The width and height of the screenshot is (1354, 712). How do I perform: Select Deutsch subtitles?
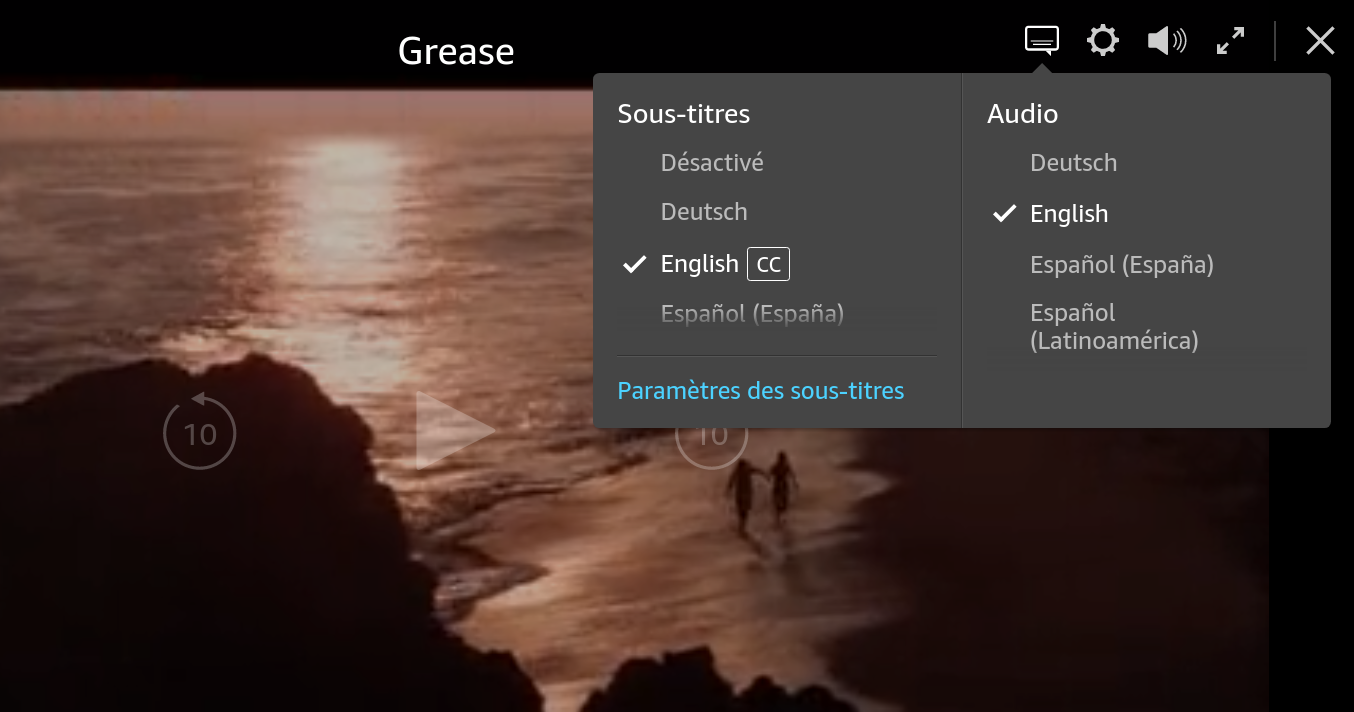704,212
